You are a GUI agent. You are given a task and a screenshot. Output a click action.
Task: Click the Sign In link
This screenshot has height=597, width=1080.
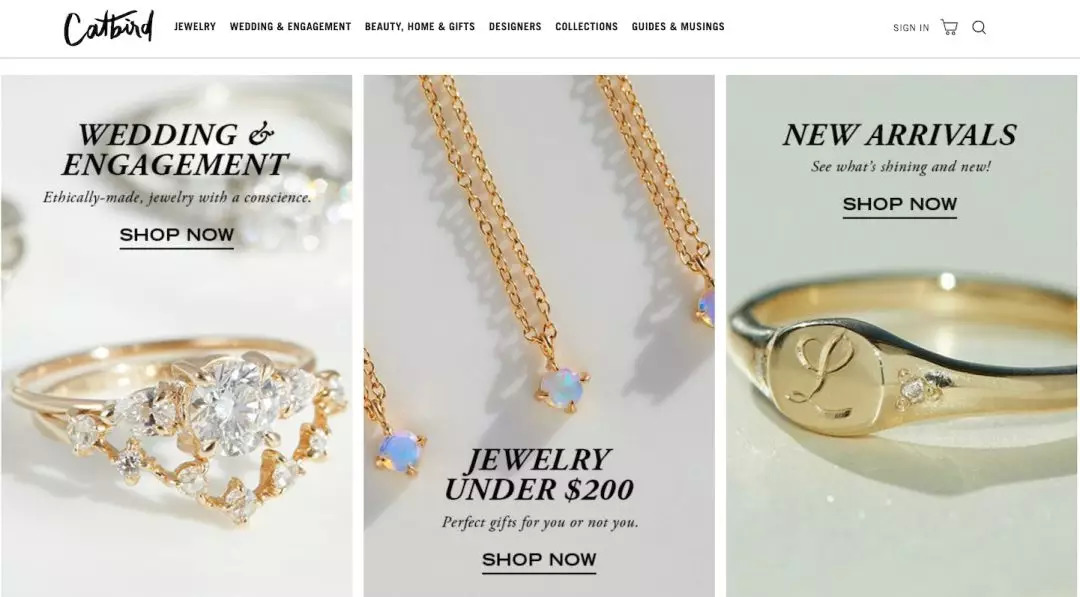point(911,28)
